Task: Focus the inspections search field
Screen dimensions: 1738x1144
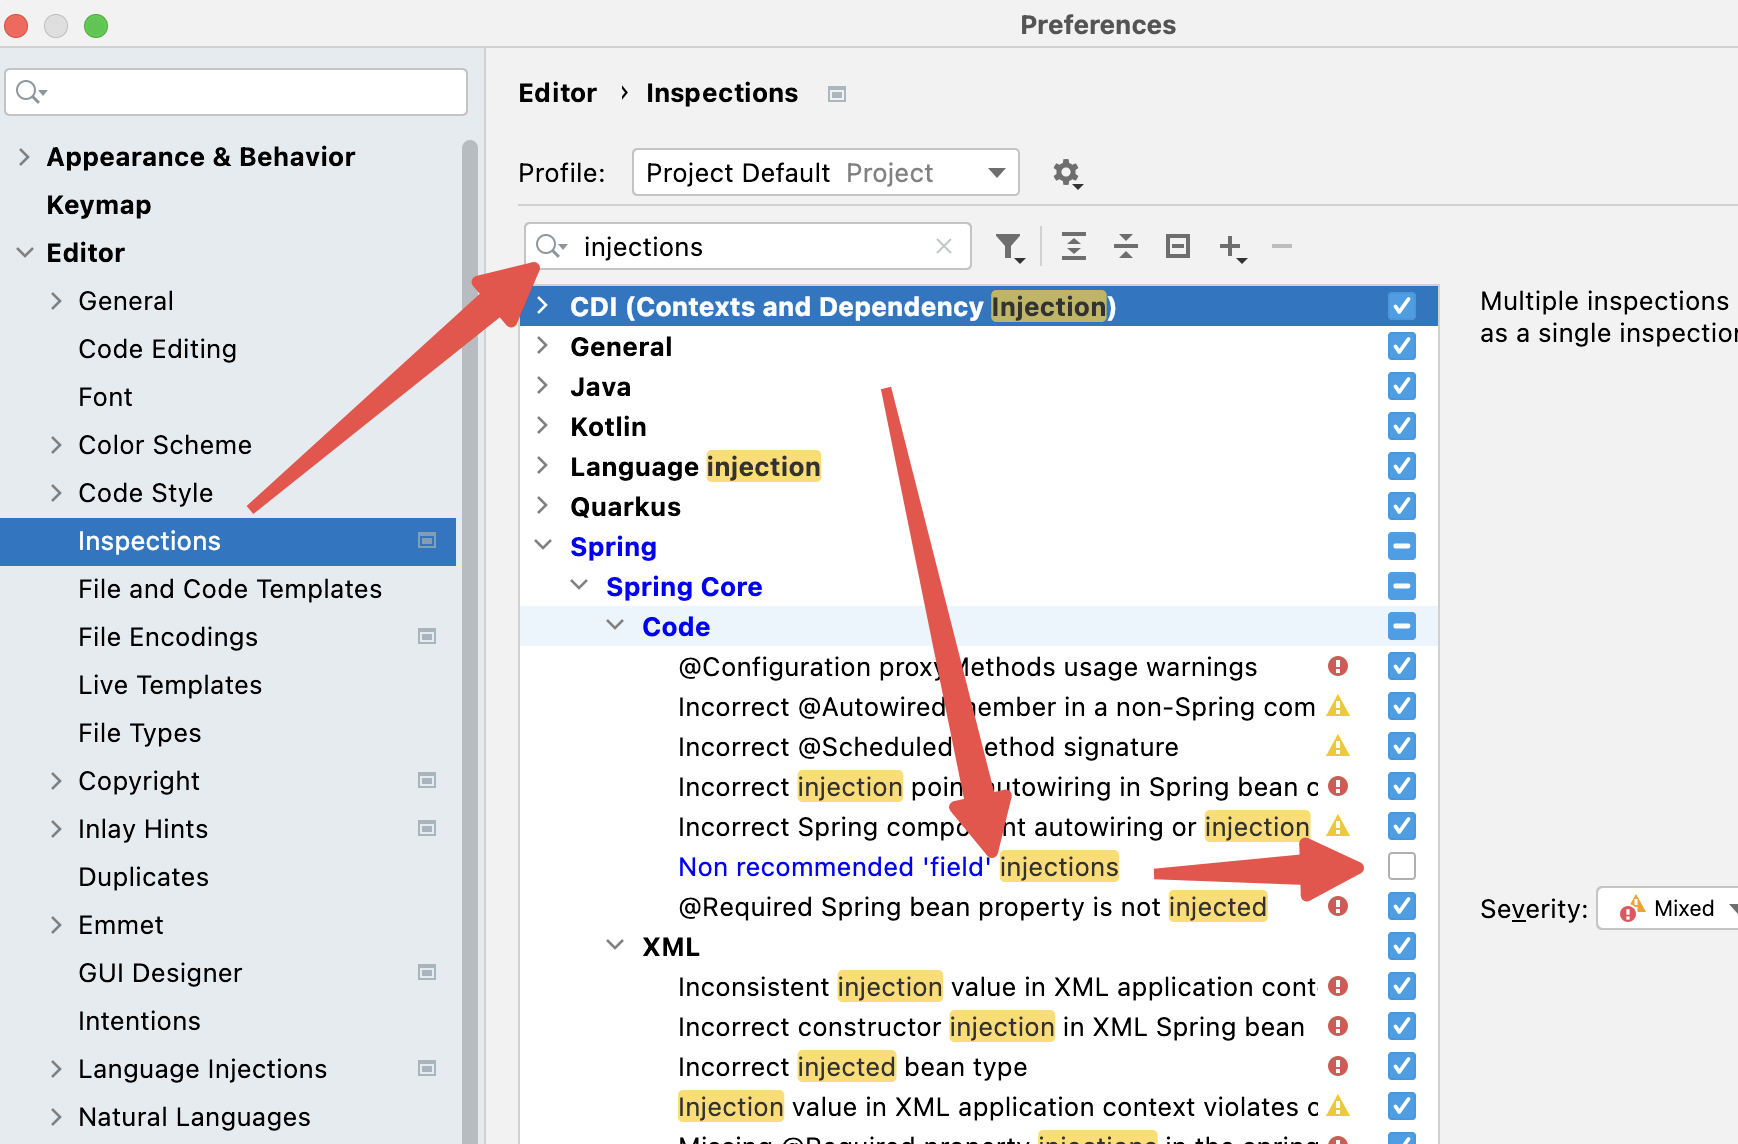Action: click(748, 246)
